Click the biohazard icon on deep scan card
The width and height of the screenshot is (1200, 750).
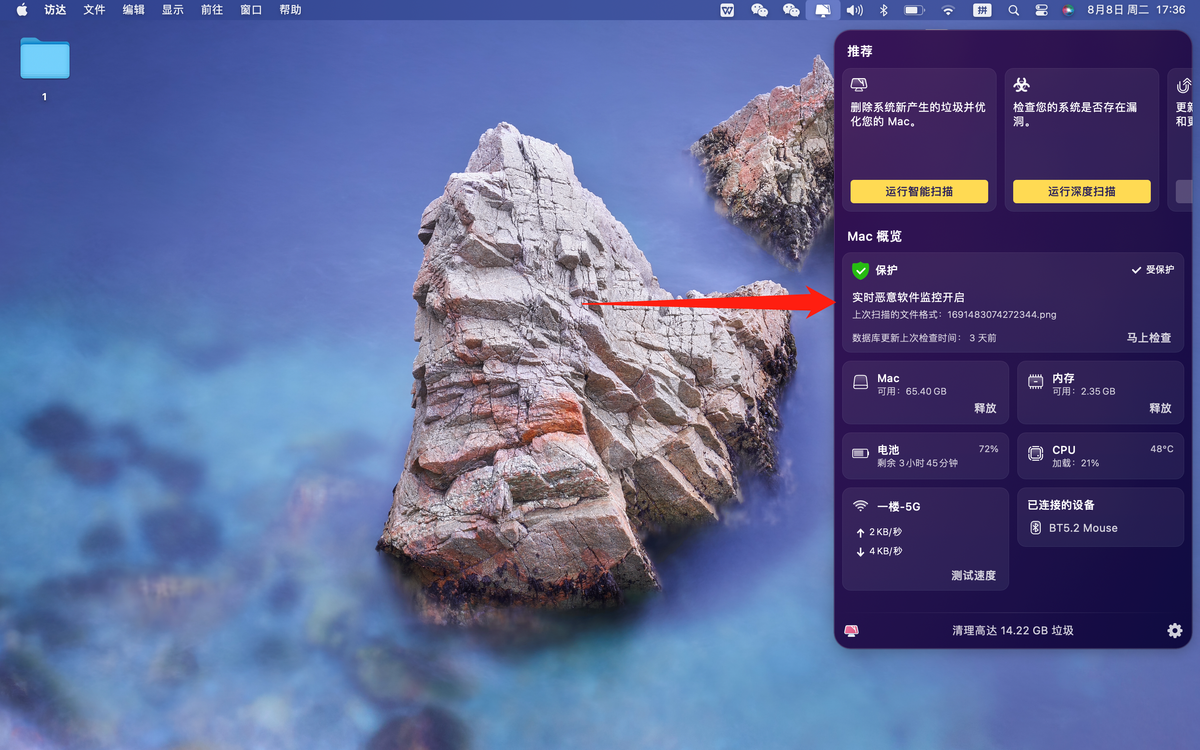1021,85
